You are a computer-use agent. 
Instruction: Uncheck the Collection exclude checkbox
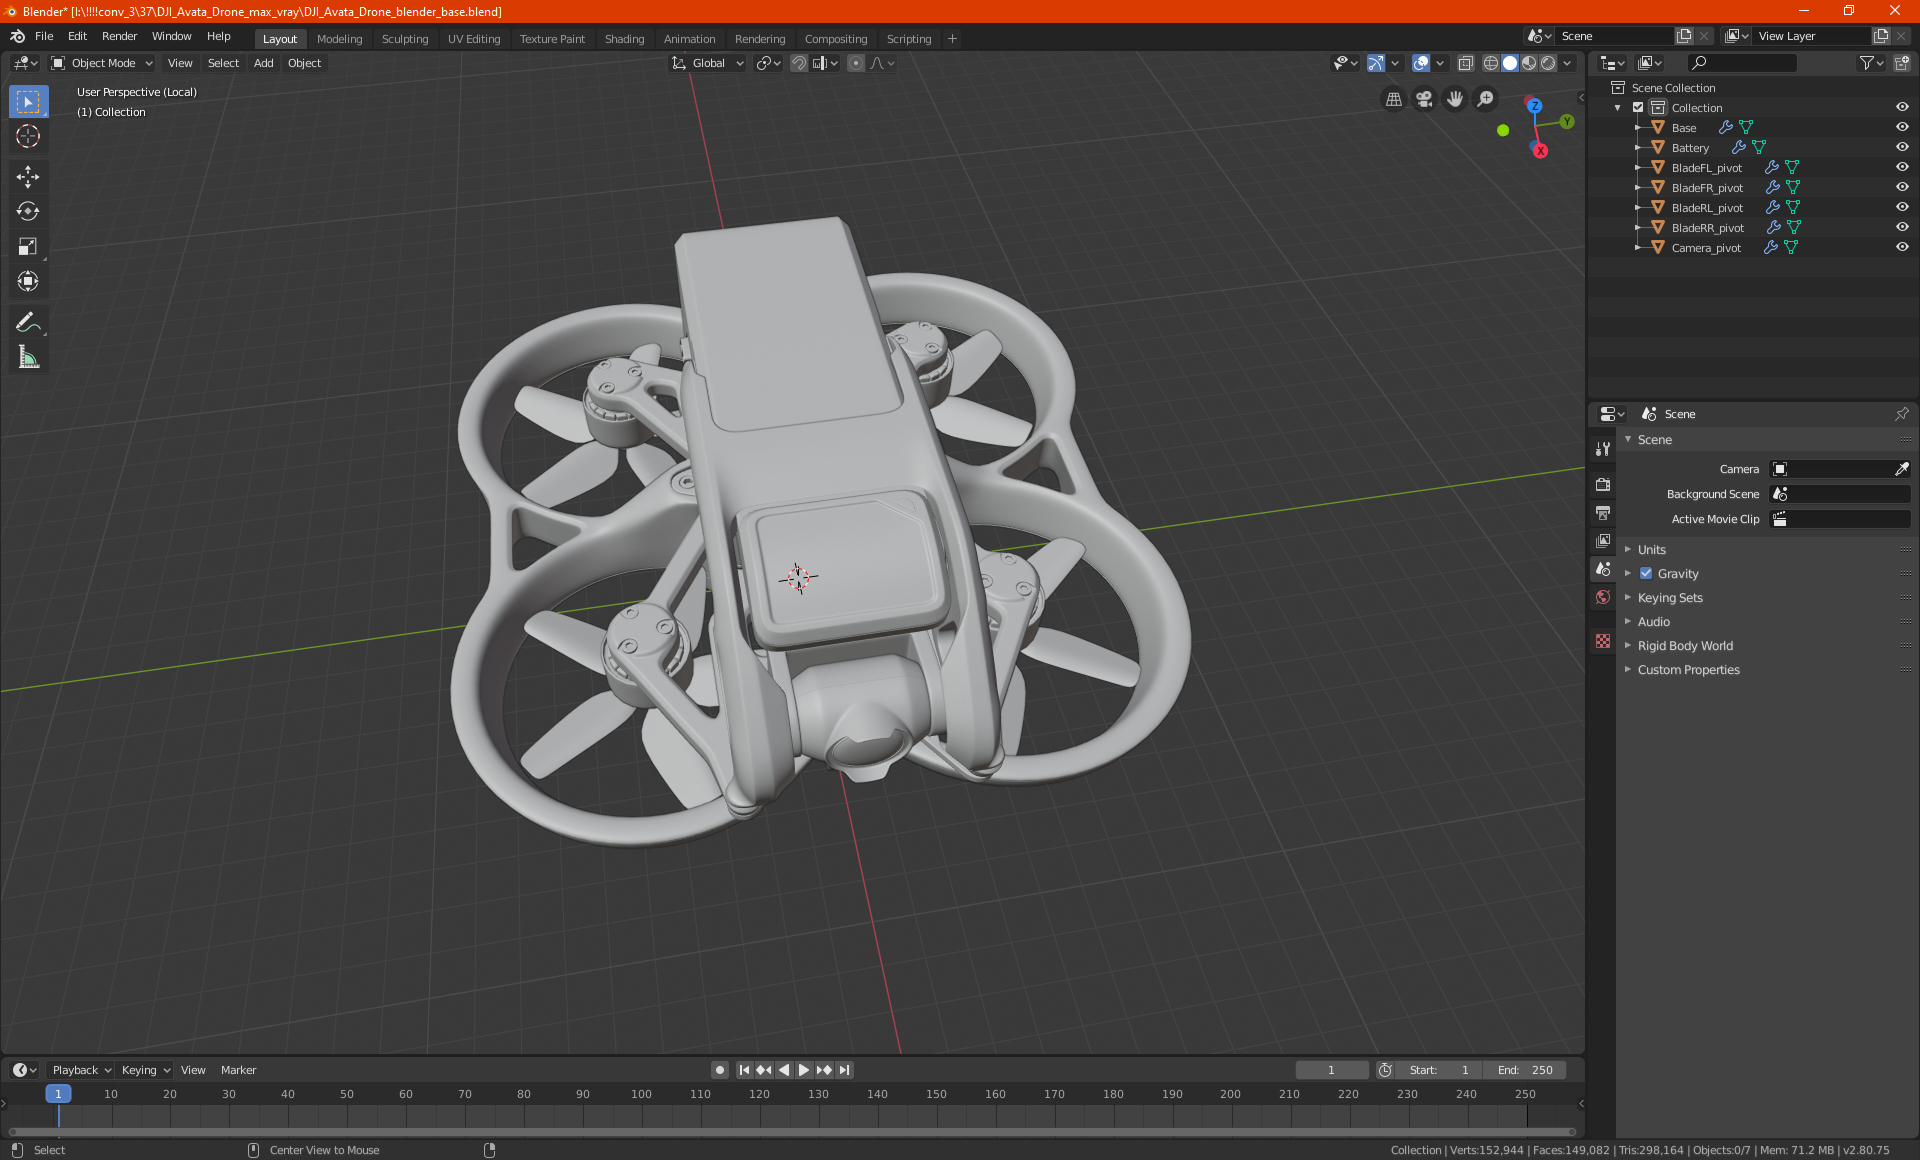[1638, 108]
